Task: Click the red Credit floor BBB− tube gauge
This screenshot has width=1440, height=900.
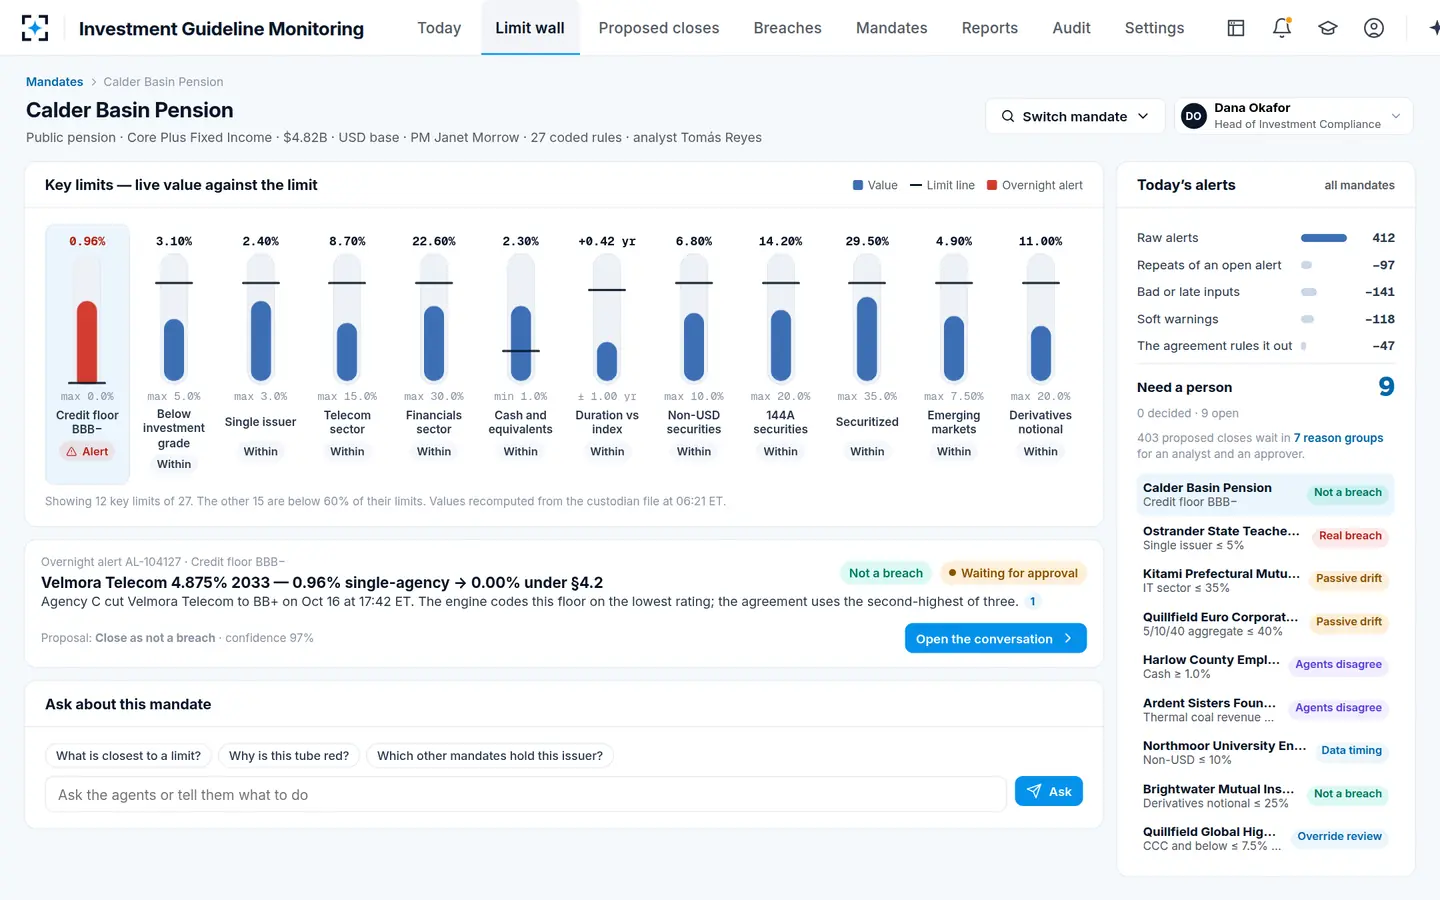Action: click(87, 318)
